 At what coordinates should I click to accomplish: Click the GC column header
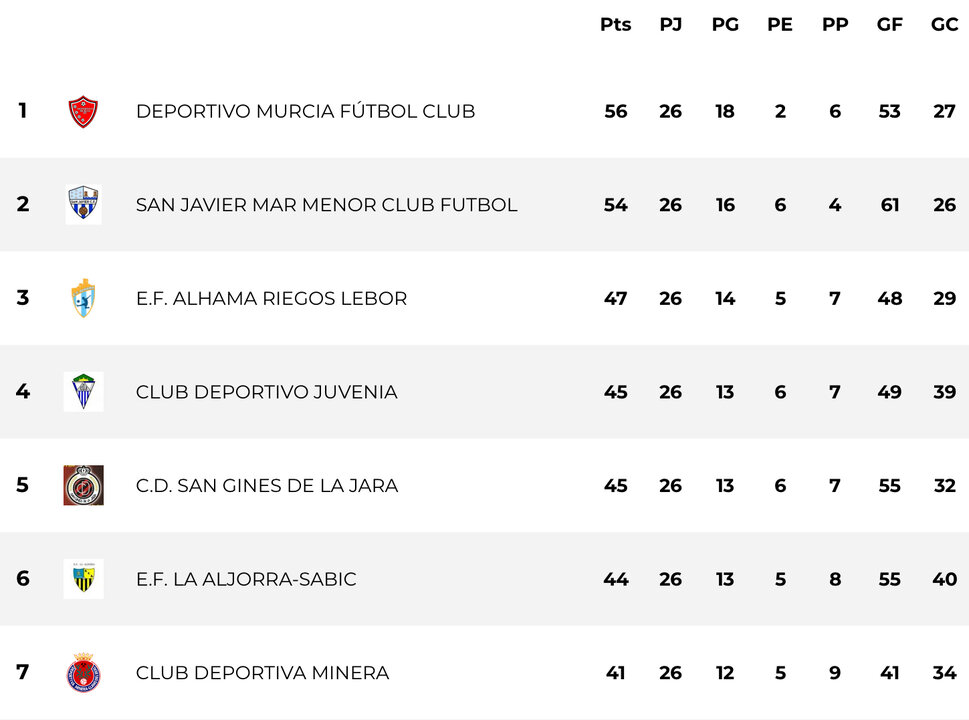point(945,24)
